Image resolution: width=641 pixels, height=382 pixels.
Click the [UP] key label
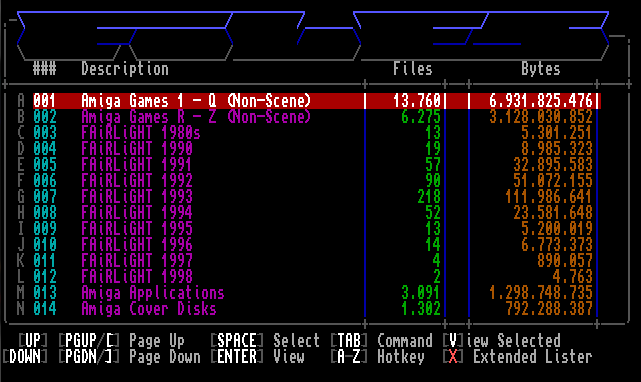(33, 340)
